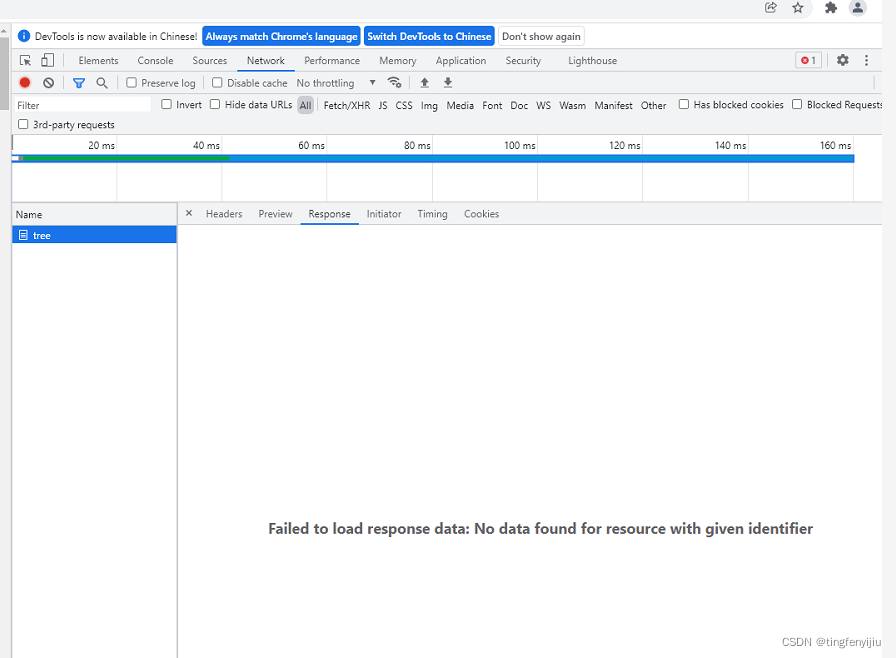
Task: Switch to the Console tab
Action: point(154,60)
